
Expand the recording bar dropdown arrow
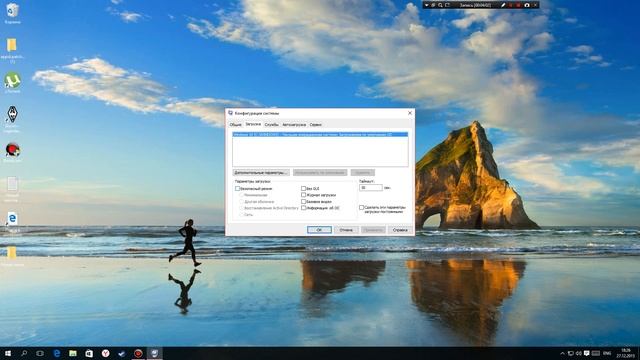[426, 5]
